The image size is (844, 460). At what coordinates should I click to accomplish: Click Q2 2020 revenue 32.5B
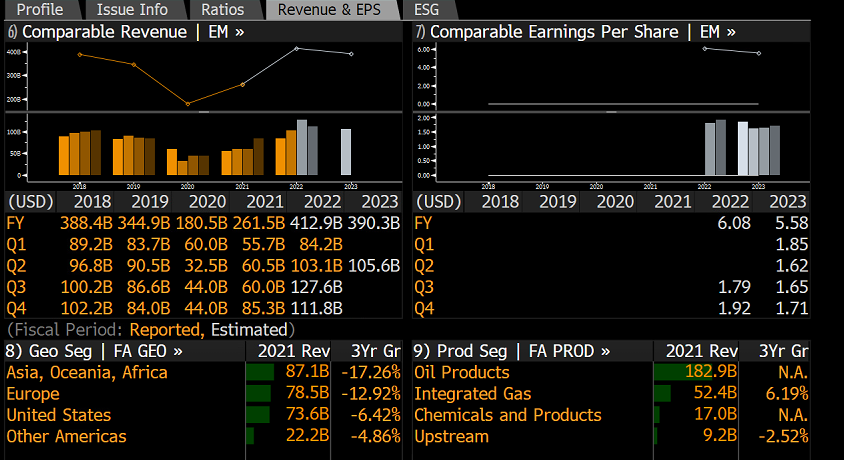pyautogui.click(x=206, y=266)
